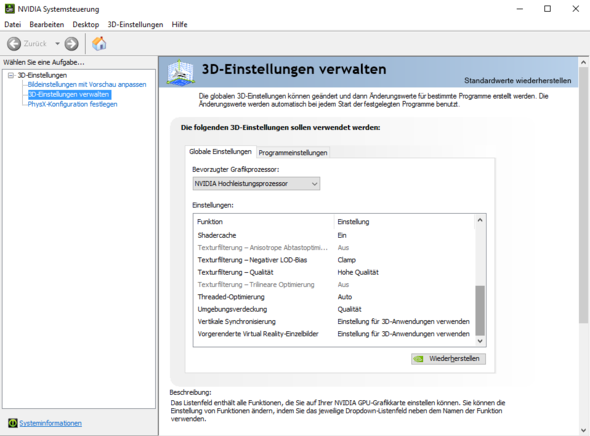The width and height of the screenshot is (590, 436).
Task: Select Texturfilterung – Anisotrope Abtastoptimierung row
Action: pyautogui.click(x=334, y=248)
